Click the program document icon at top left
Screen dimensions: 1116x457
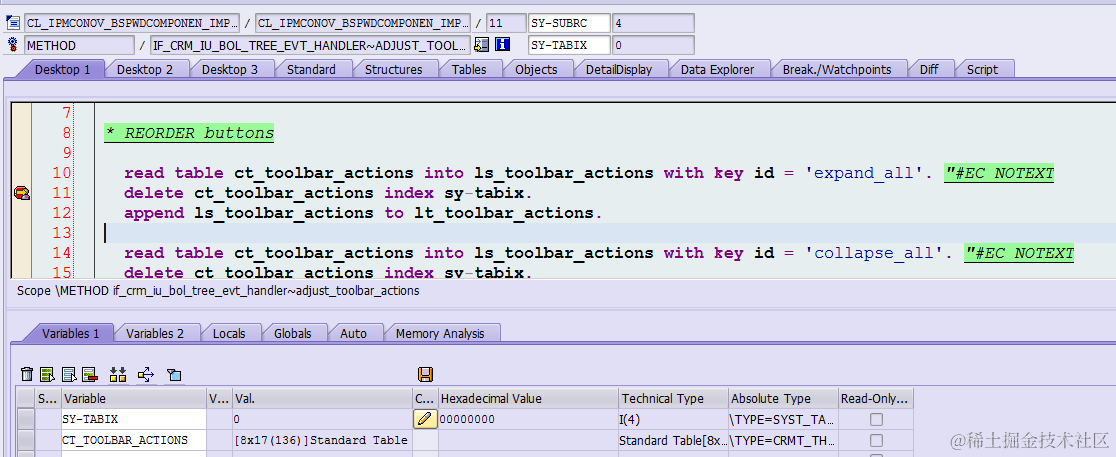12,23
